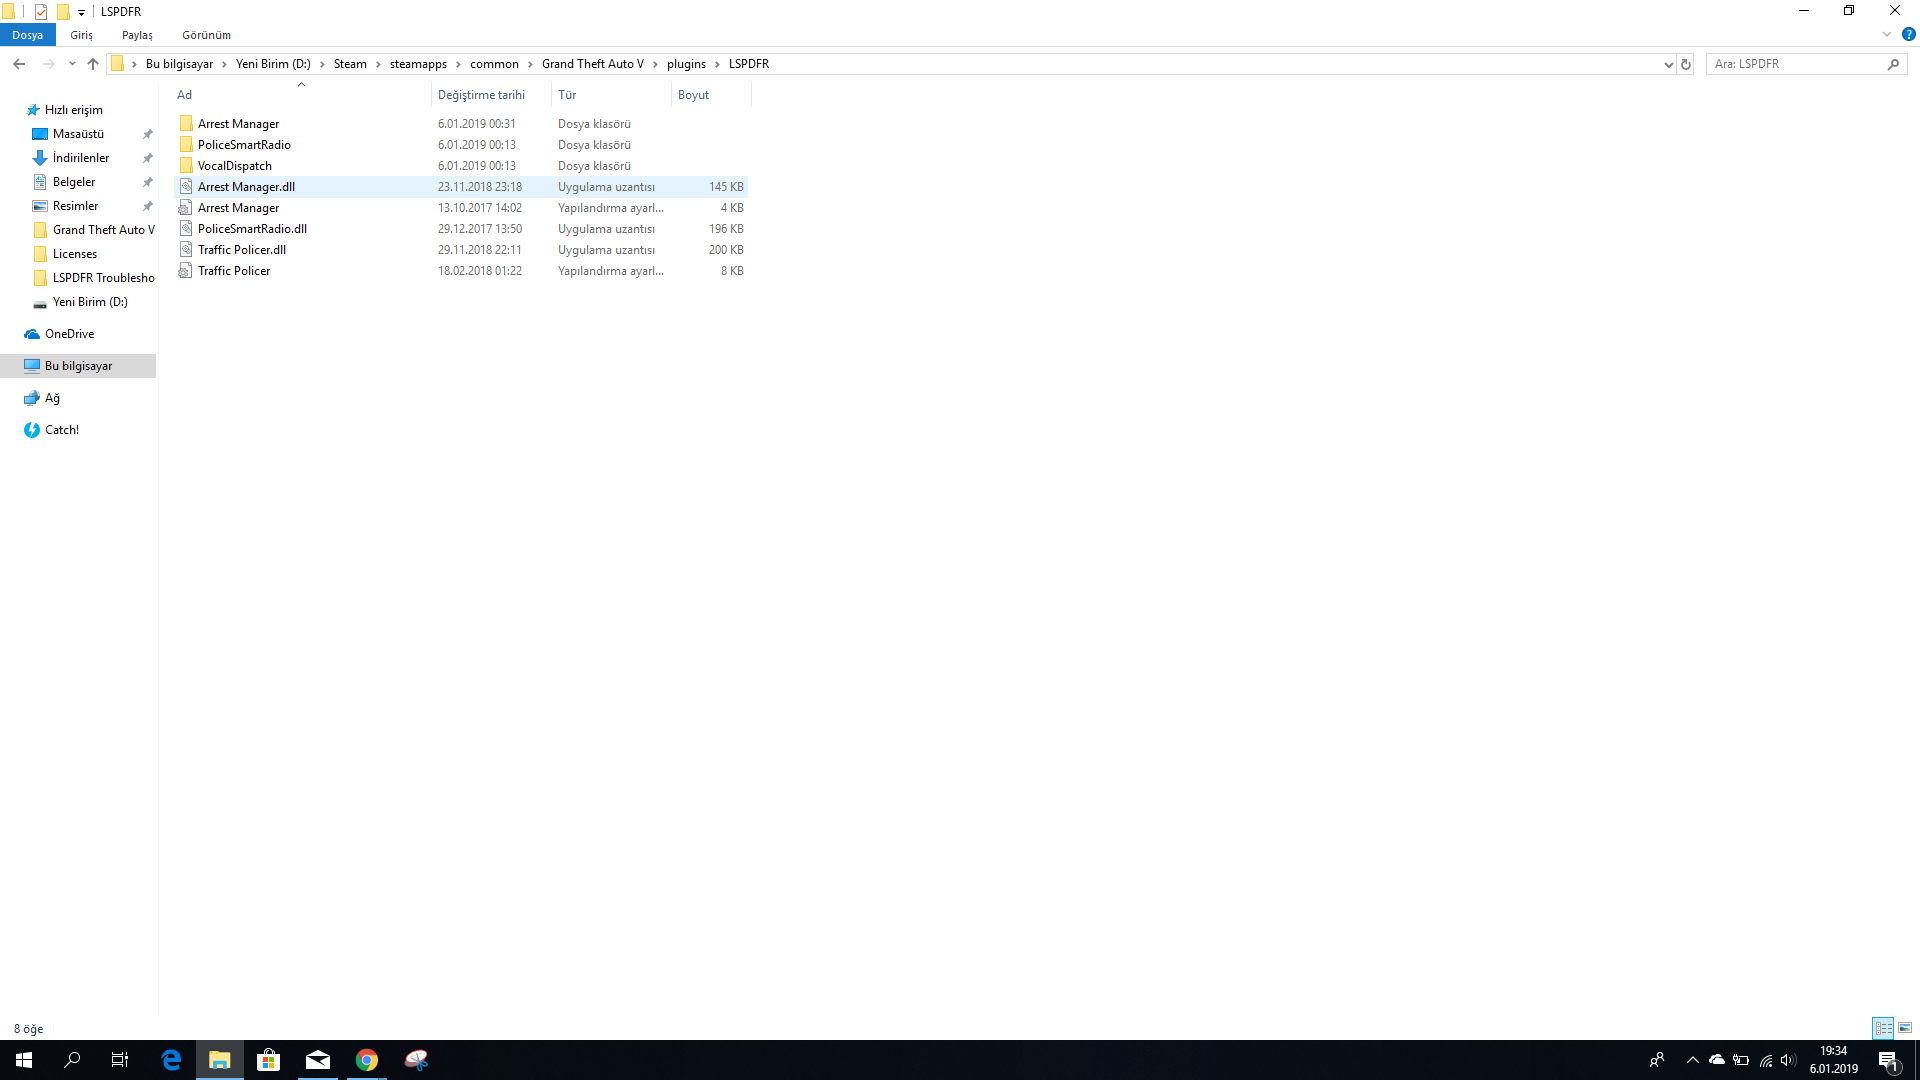Open the Help question mark icon
Screen dimensions: 1920x1080
[x=1908, y=34]
